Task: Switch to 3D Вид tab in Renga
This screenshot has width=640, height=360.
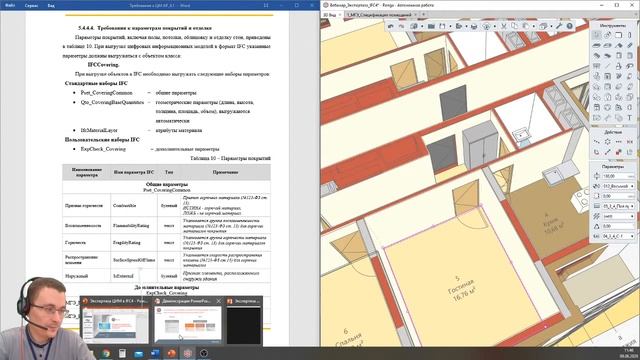Action: click(x=330, y=15)
